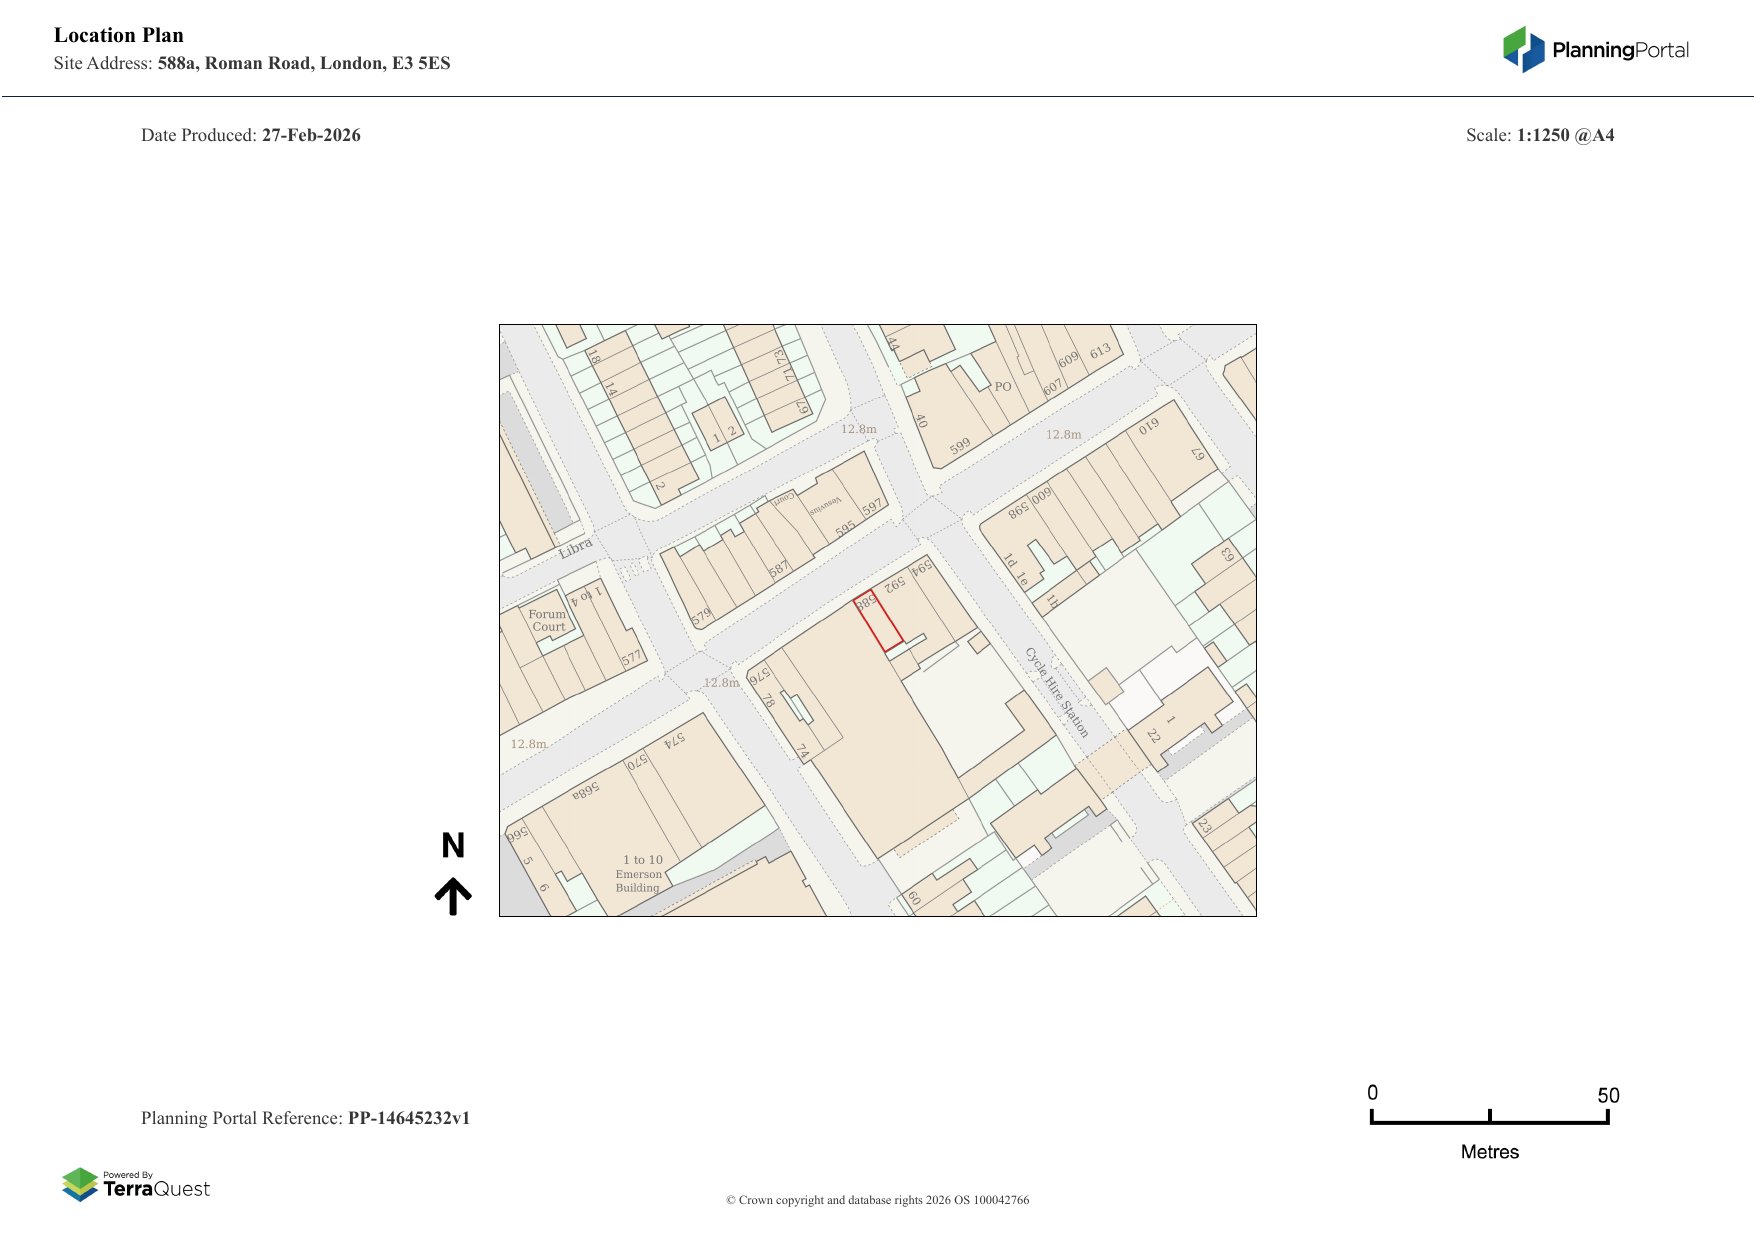Click the red-outlined site boundary at 588

tap(878, 622)
